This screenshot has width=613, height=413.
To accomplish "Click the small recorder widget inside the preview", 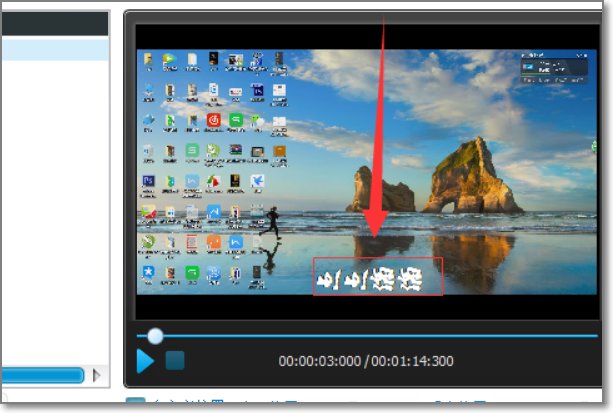I will [x=554, y=68].
